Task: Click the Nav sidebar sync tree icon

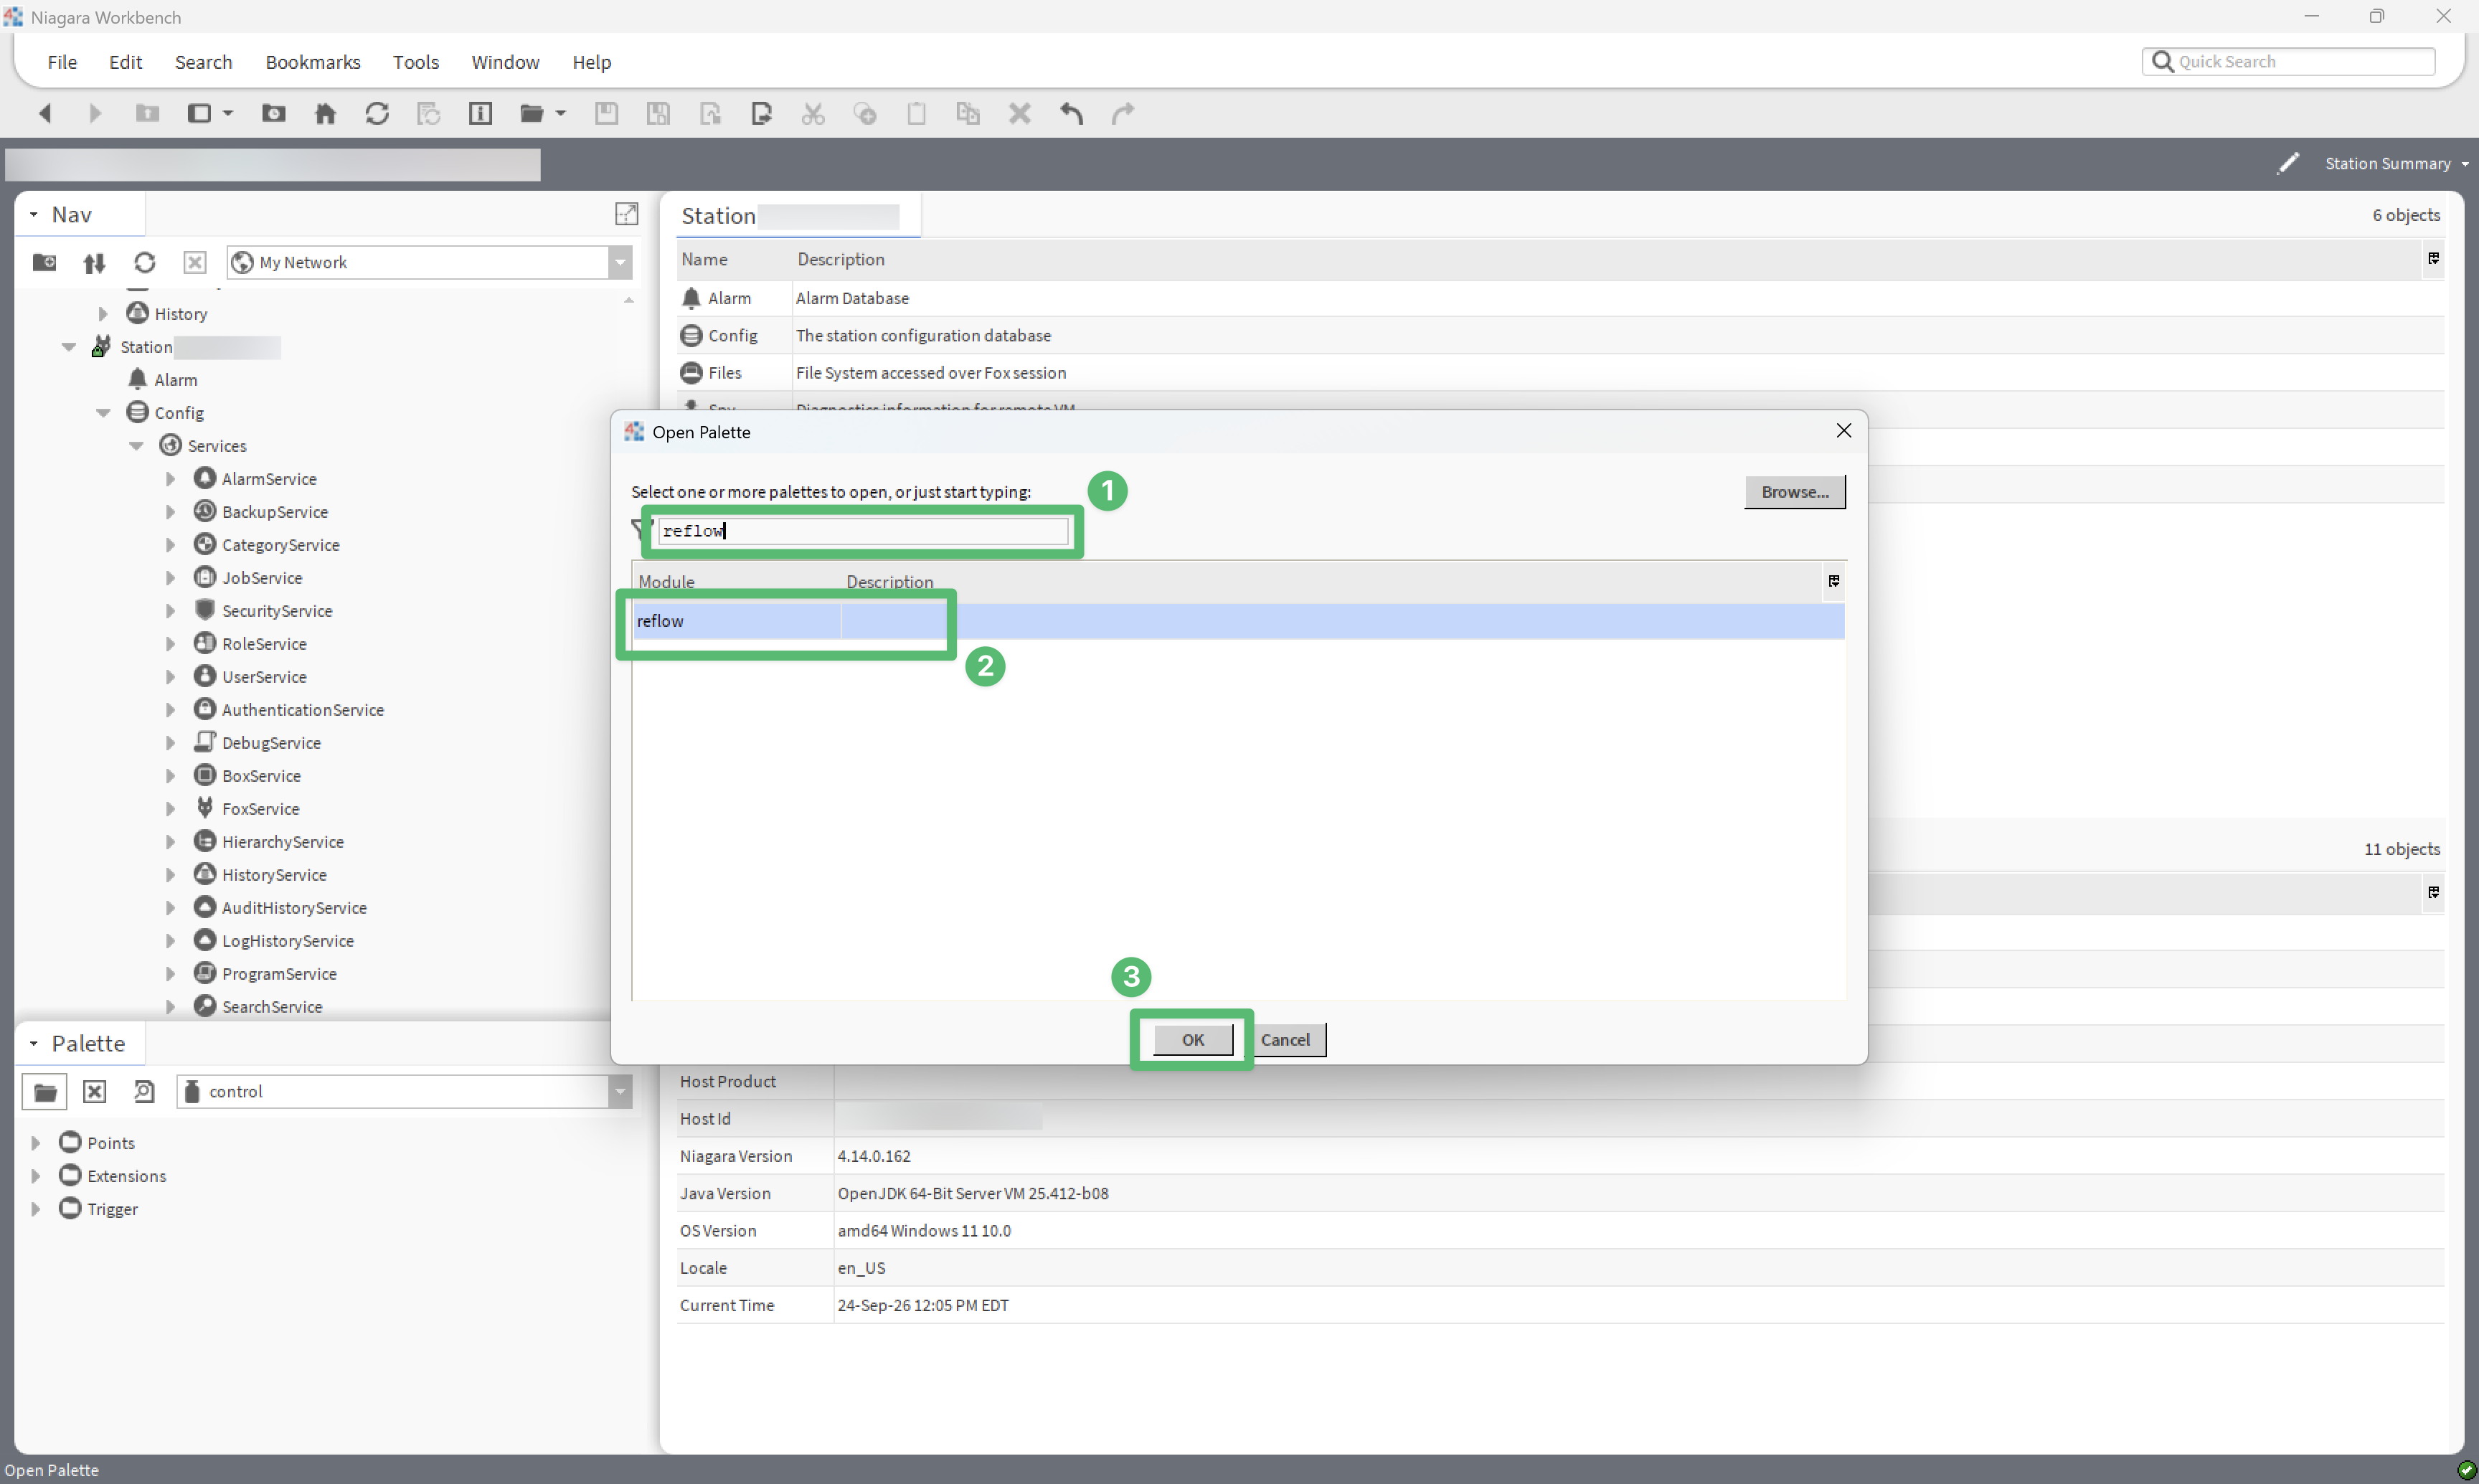Action: [94, 262]
